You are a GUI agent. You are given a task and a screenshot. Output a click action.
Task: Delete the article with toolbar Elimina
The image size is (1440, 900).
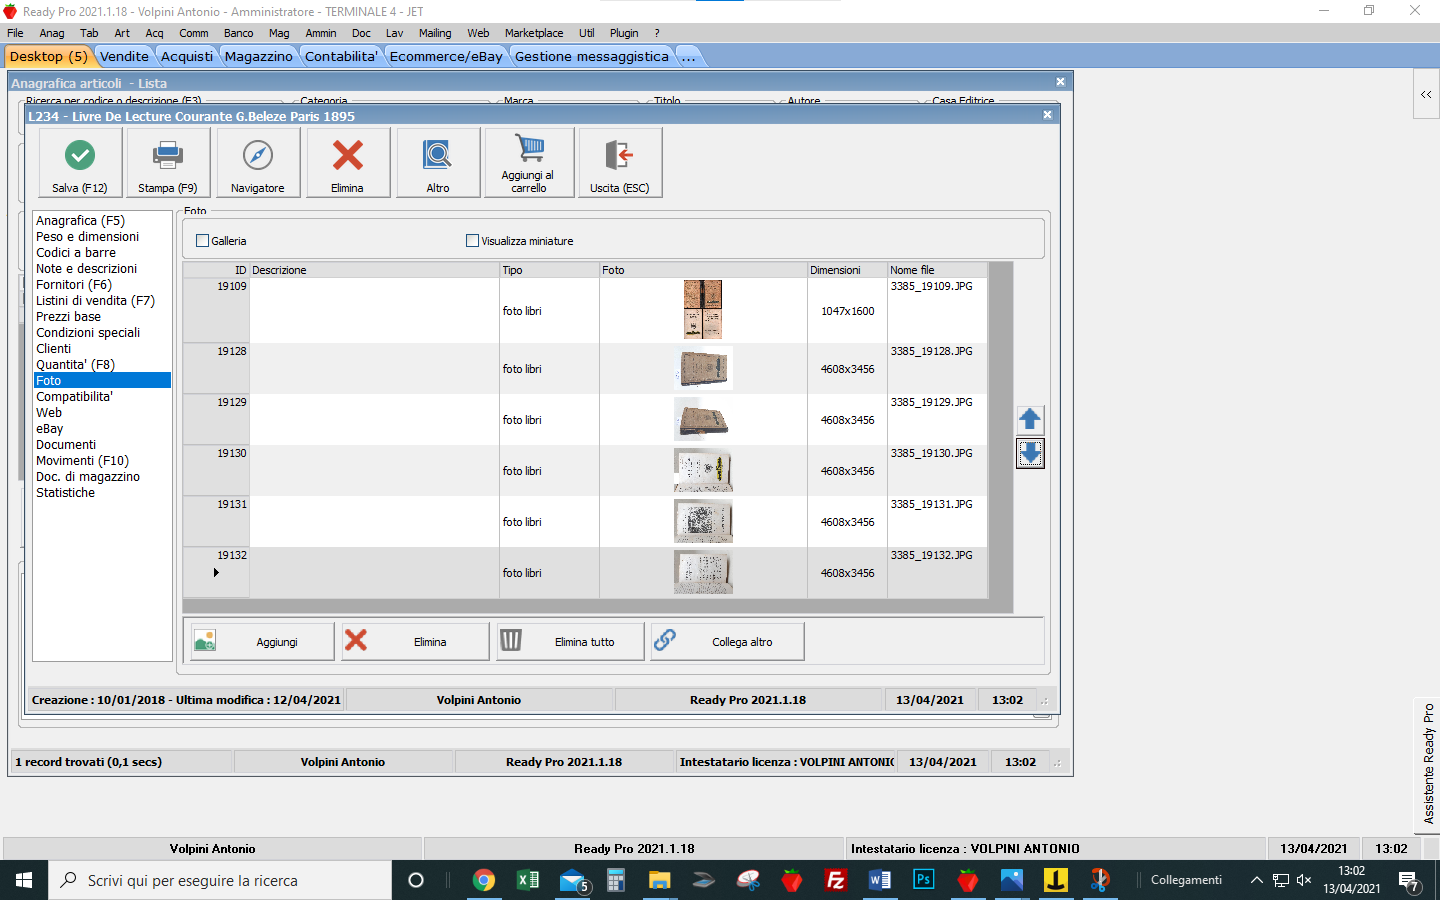[x=347, y=162]
